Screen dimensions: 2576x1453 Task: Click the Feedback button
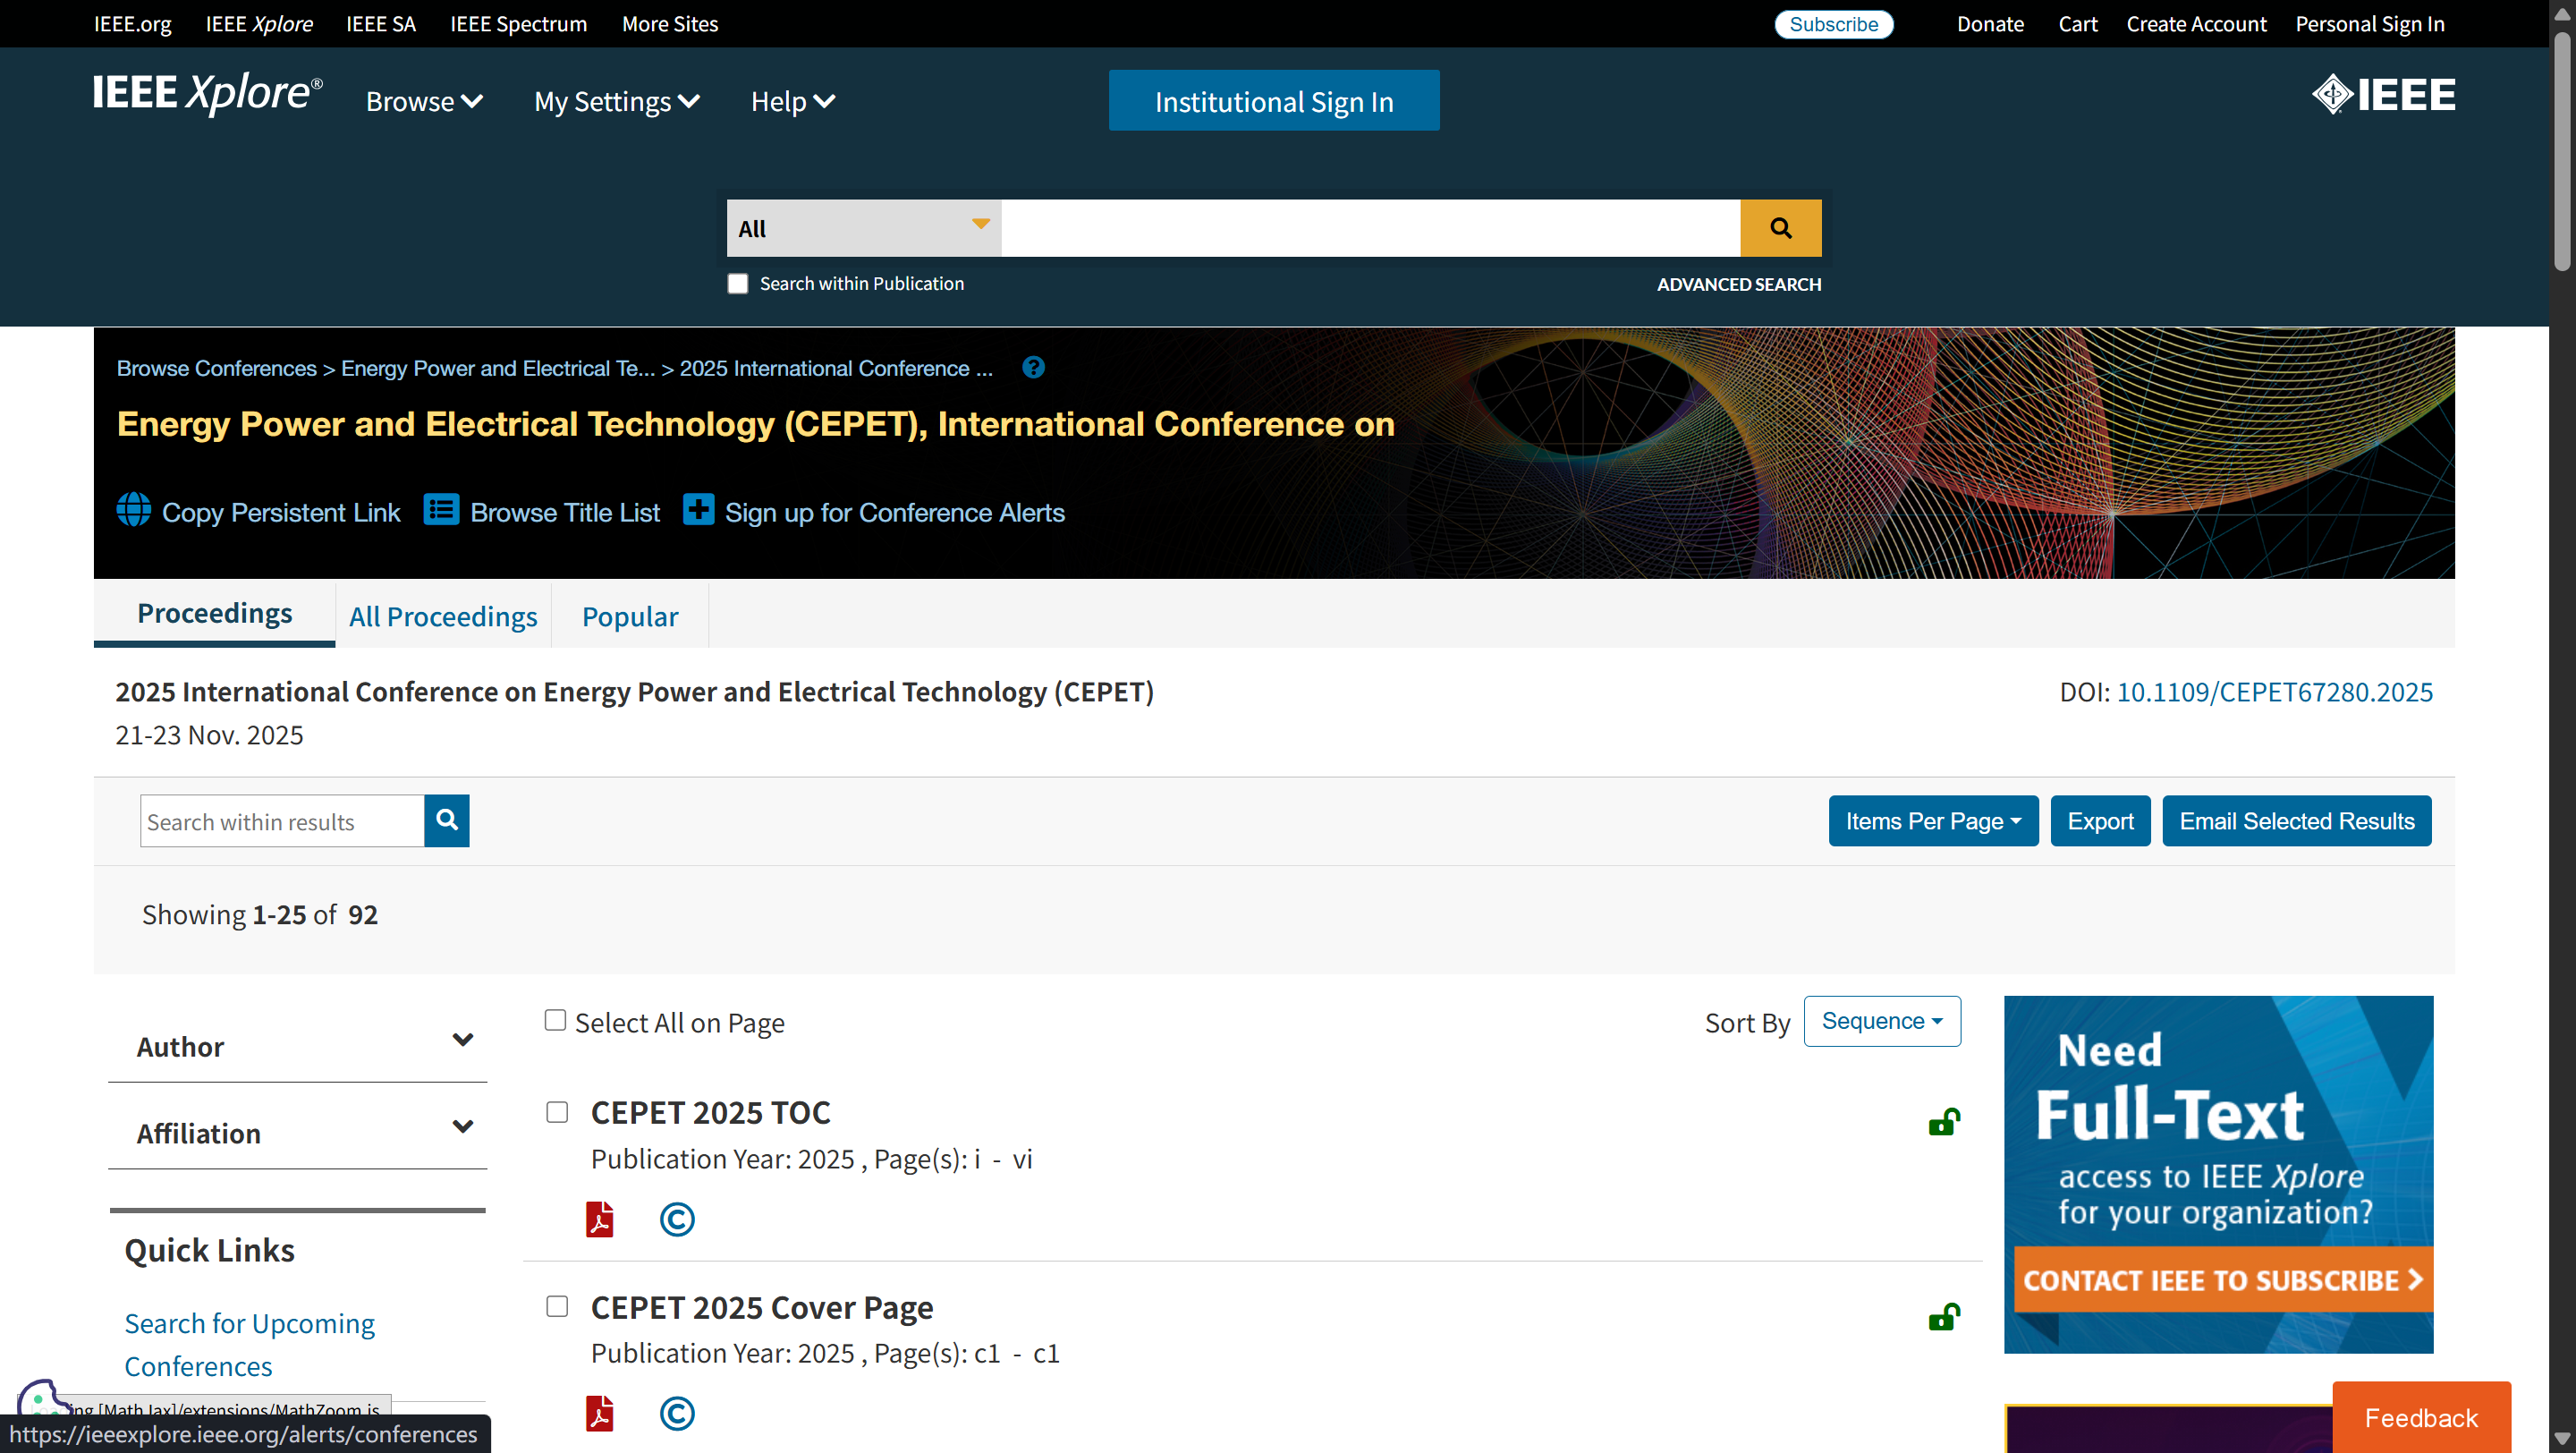tap(2421, 1417)
